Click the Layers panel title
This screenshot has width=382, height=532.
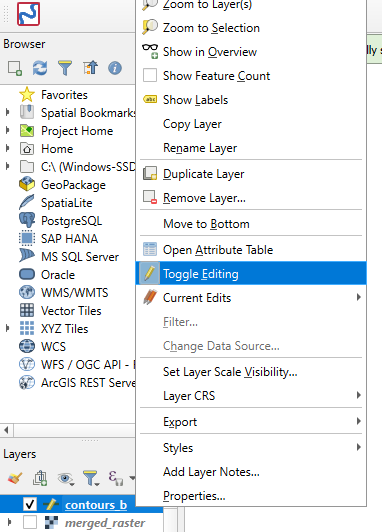20,454
